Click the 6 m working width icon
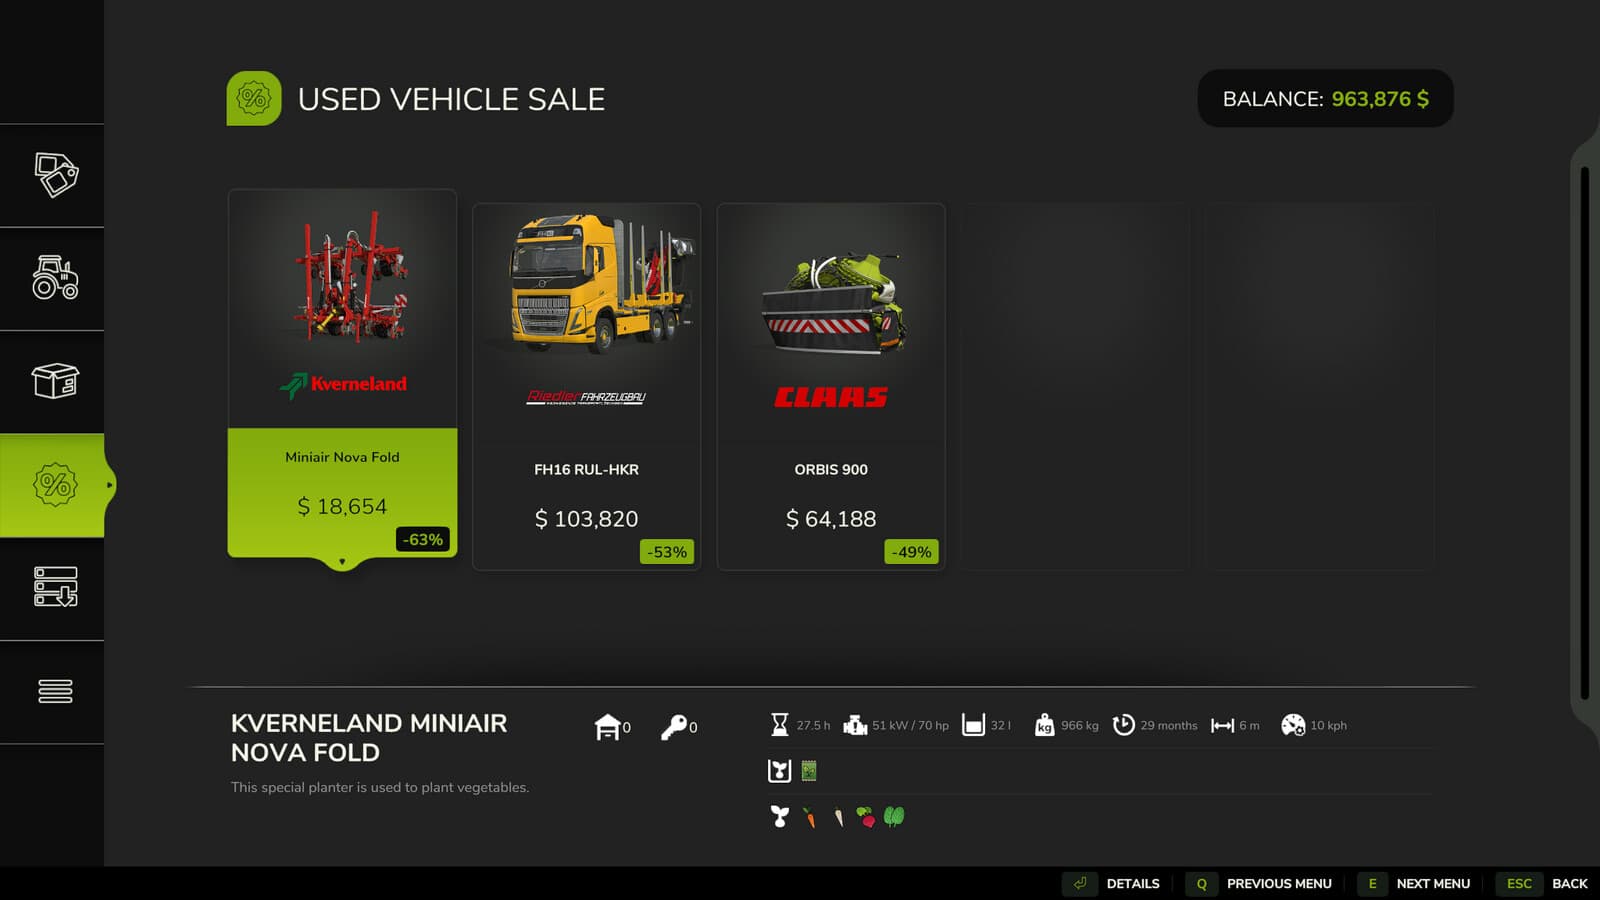The width and height of the screenshot is (1600, 900). (1222, 725)
